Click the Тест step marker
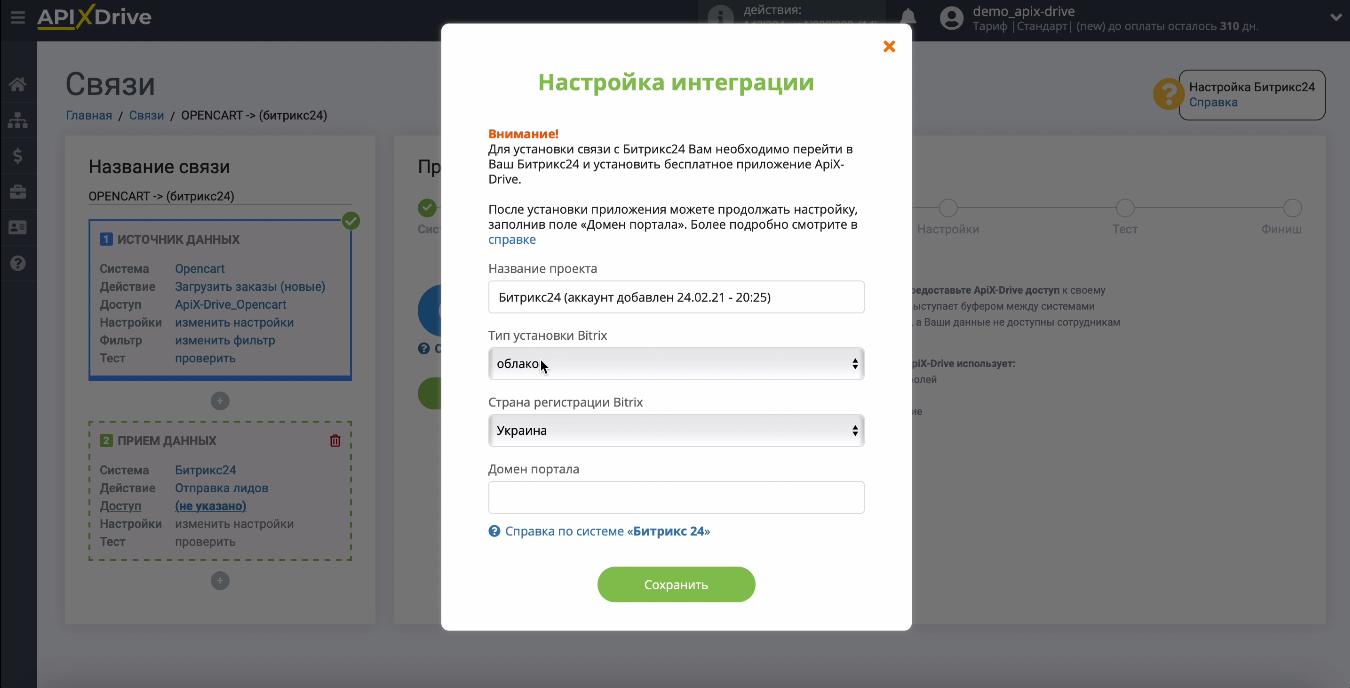Screen dimensions: 1350x688 (x=1125, y=208)
